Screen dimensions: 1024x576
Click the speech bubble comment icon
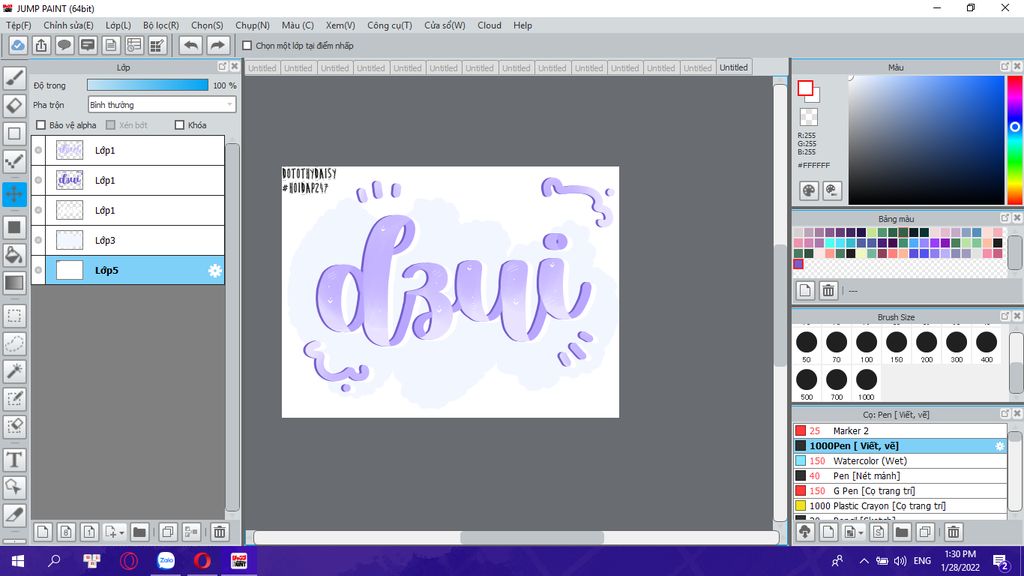pos(64,46)
